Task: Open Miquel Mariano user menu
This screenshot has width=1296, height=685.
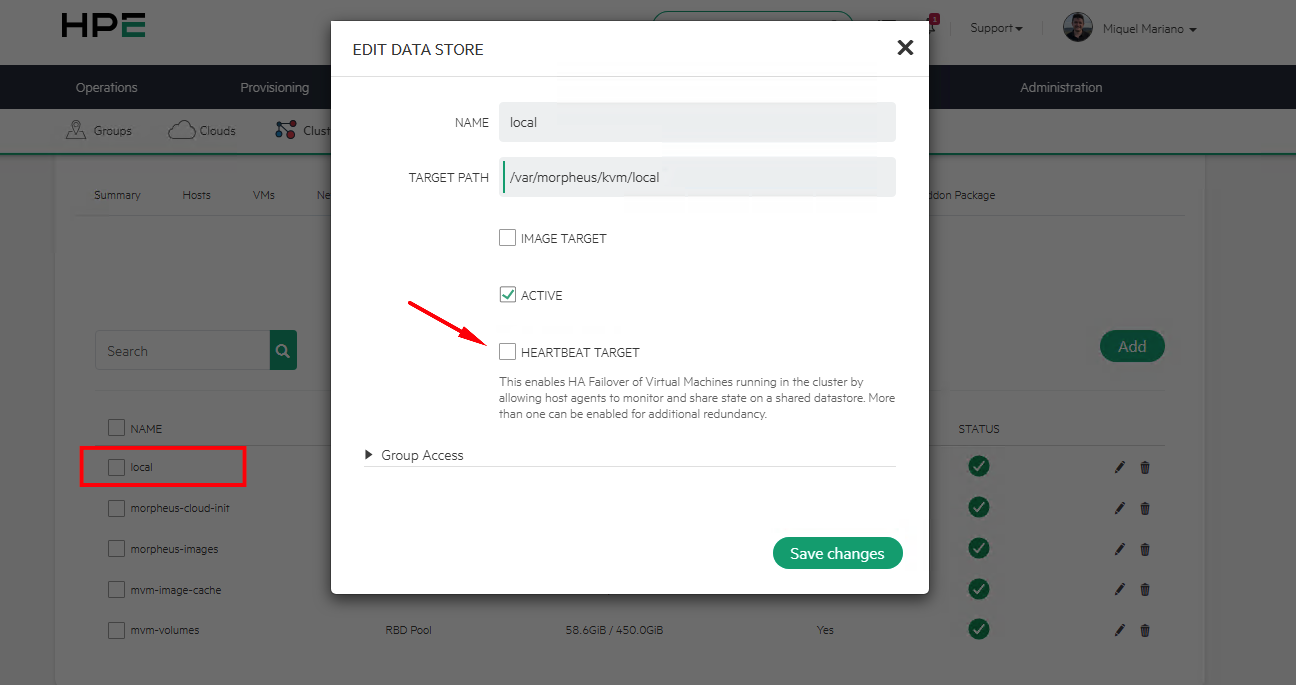Action: [1148, 29]
